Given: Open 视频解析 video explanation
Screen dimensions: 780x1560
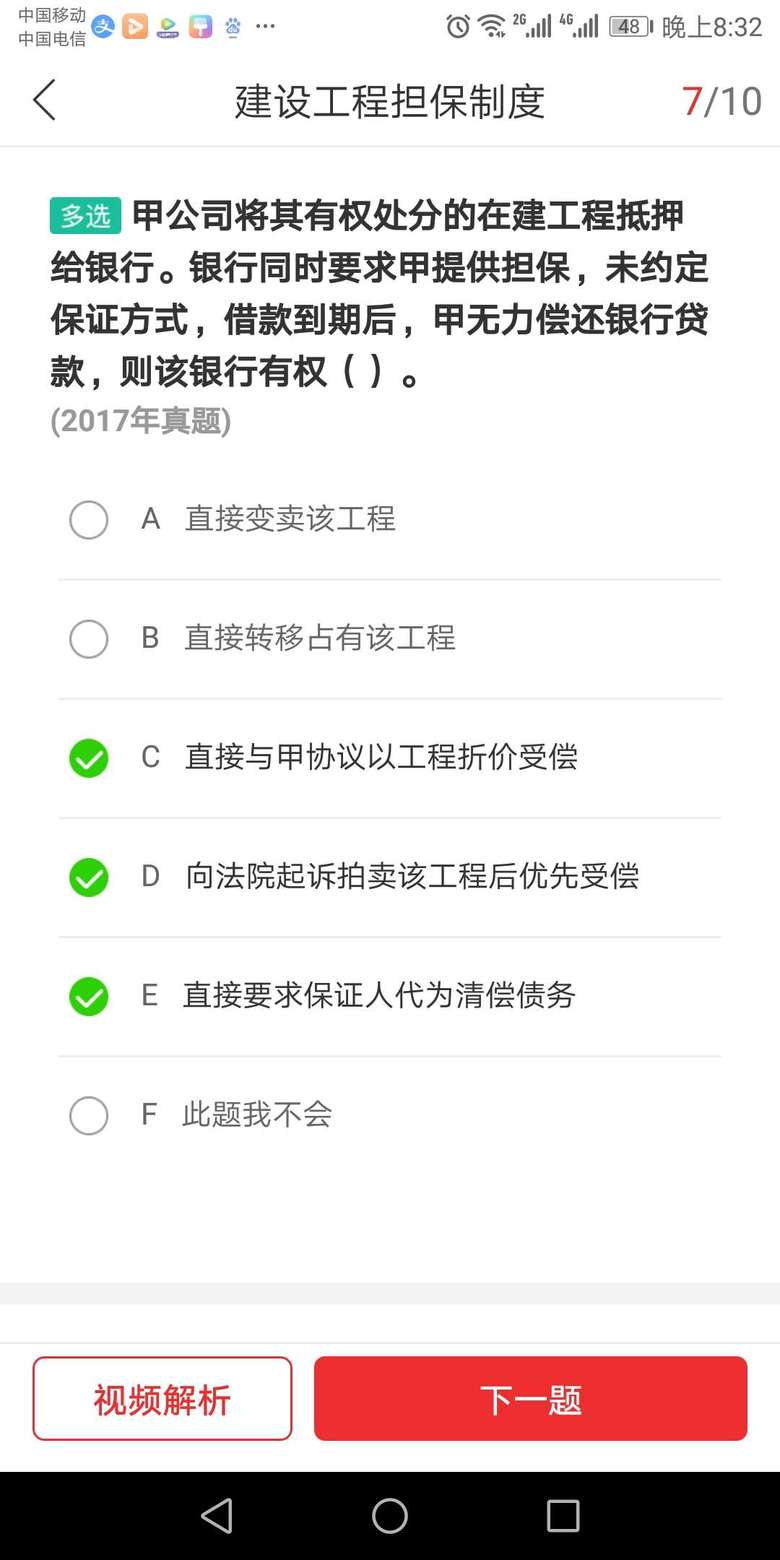Looking at the screenshot, I should tap(162, 1398).
